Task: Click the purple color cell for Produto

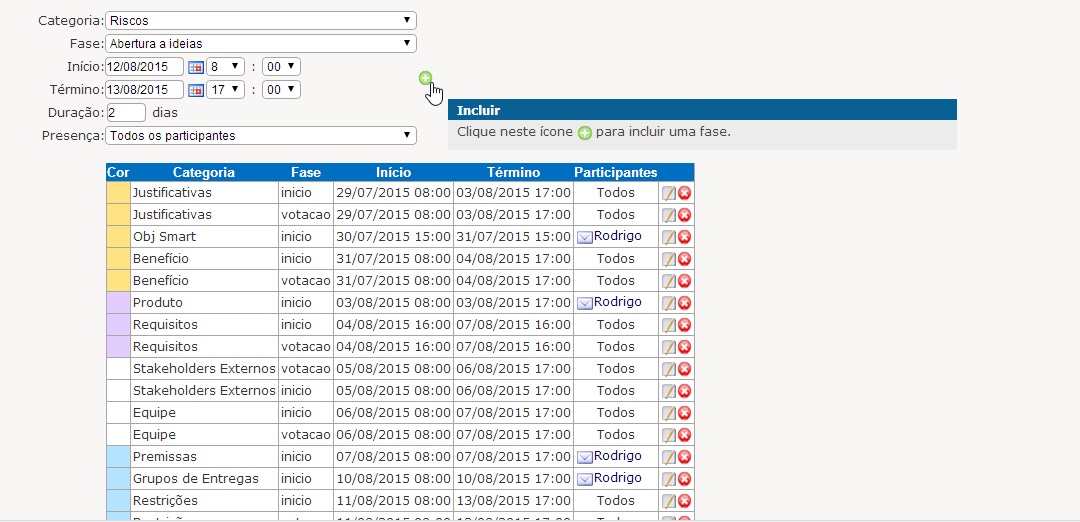Action: [118, 303]
